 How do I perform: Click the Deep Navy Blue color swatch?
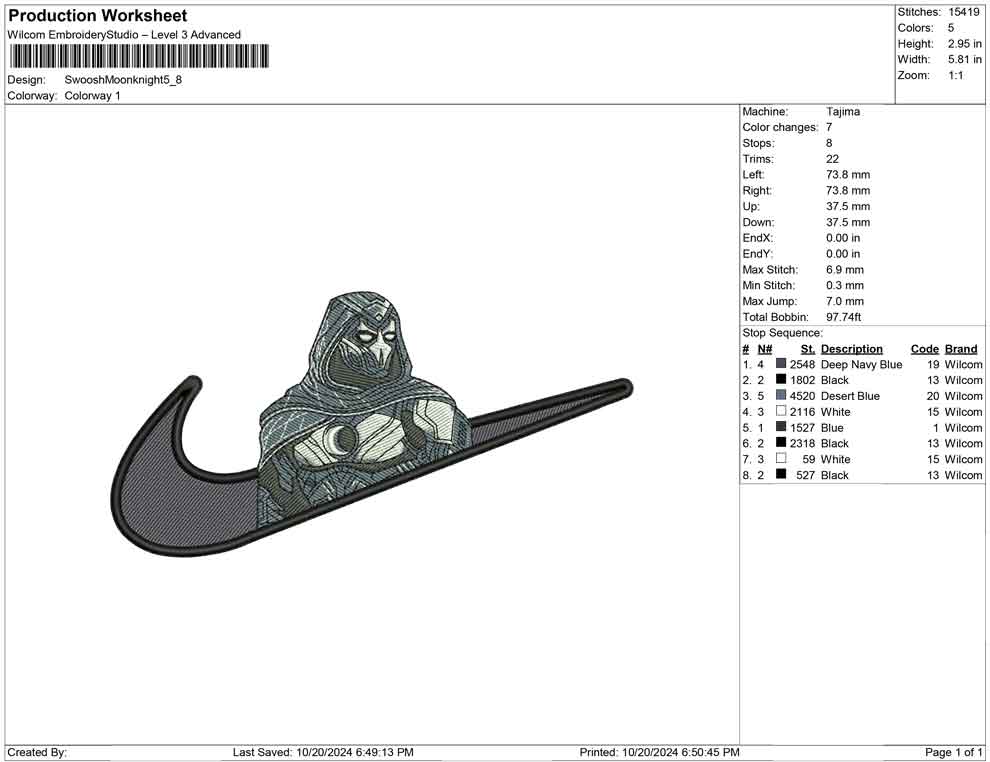point(781,364)
